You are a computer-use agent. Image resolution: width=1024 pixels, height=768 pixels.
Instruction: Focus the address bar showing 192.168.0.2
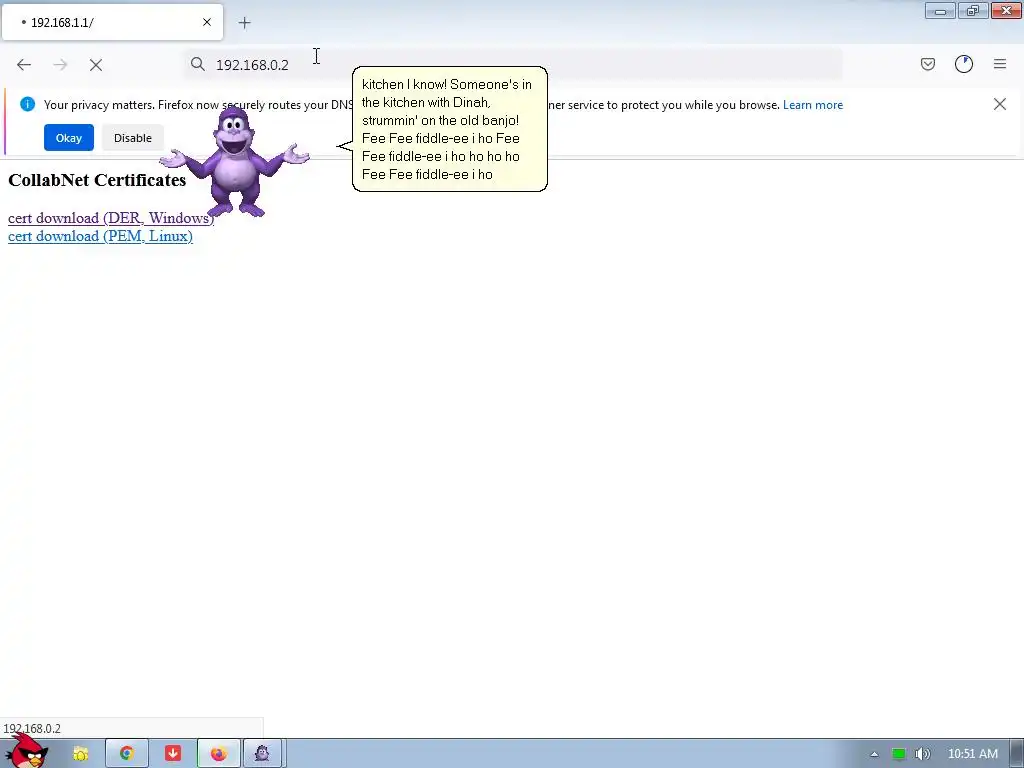pos(513,64)
